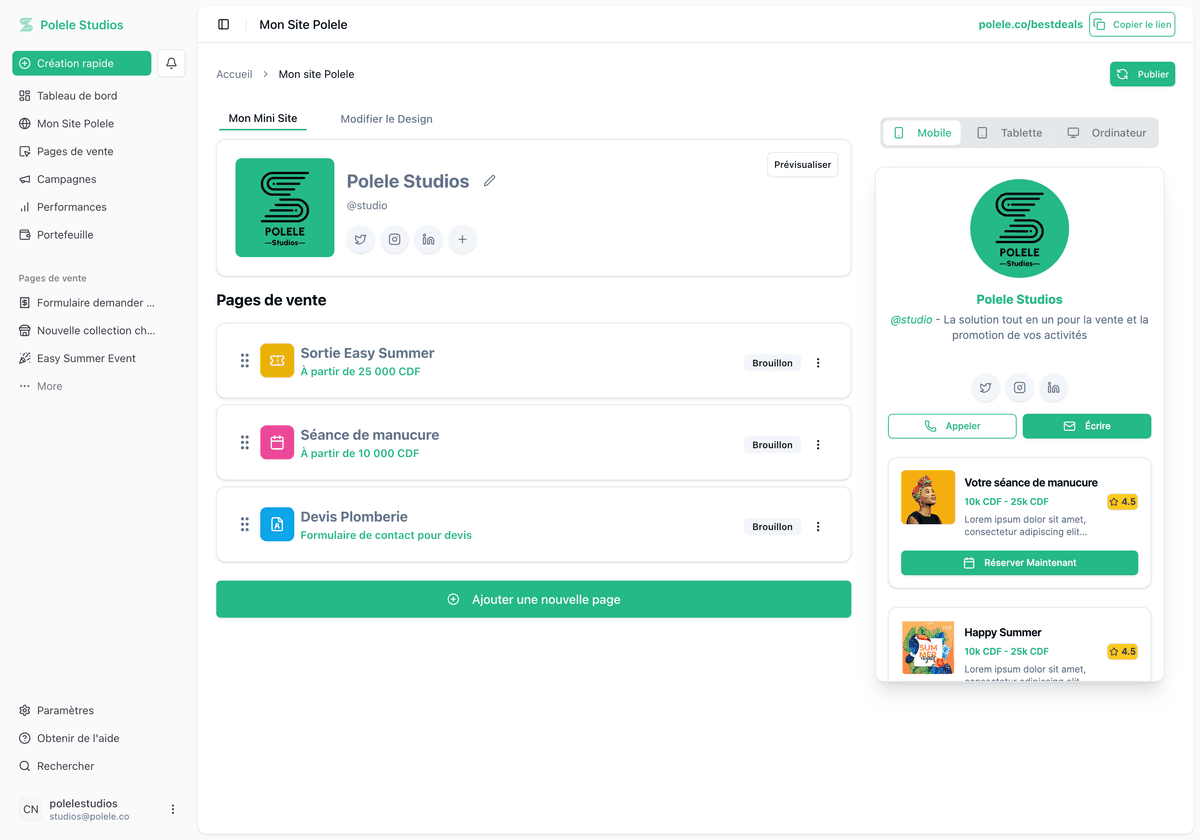Click the yellow Sortie Easy Summer ticket icon
Viewport: 1200px width, 840px height.
[x=277, y=361]
